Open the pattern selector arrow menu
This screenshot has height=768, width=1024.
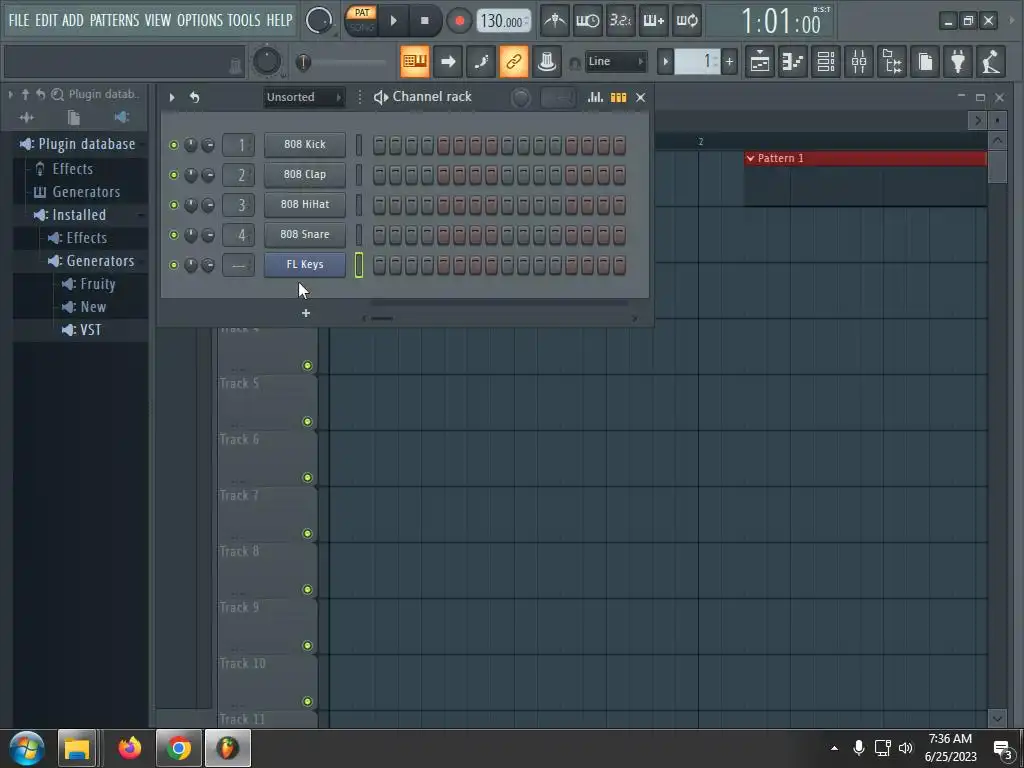tap(665, 62)
